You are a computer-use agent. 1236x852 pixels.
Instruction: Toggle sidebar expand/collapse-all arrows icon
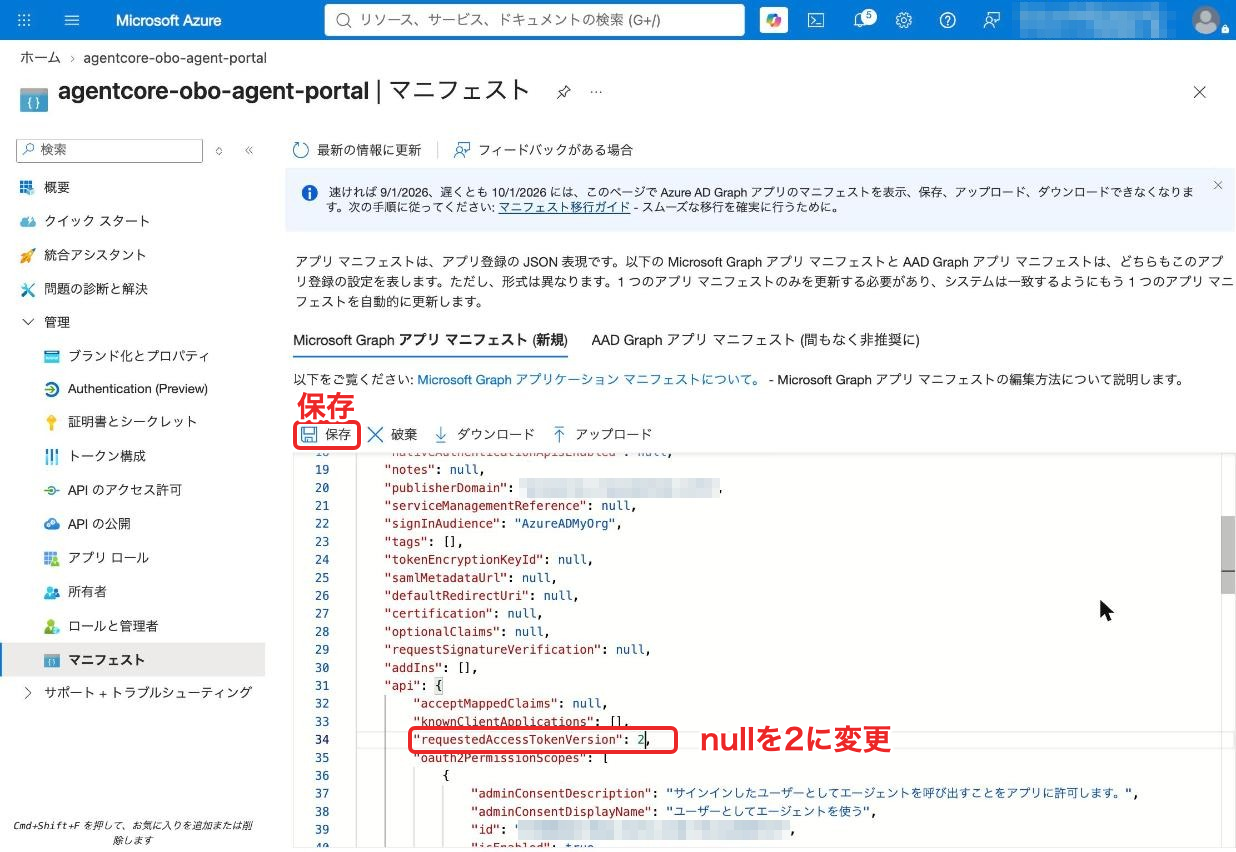[219, 150]
